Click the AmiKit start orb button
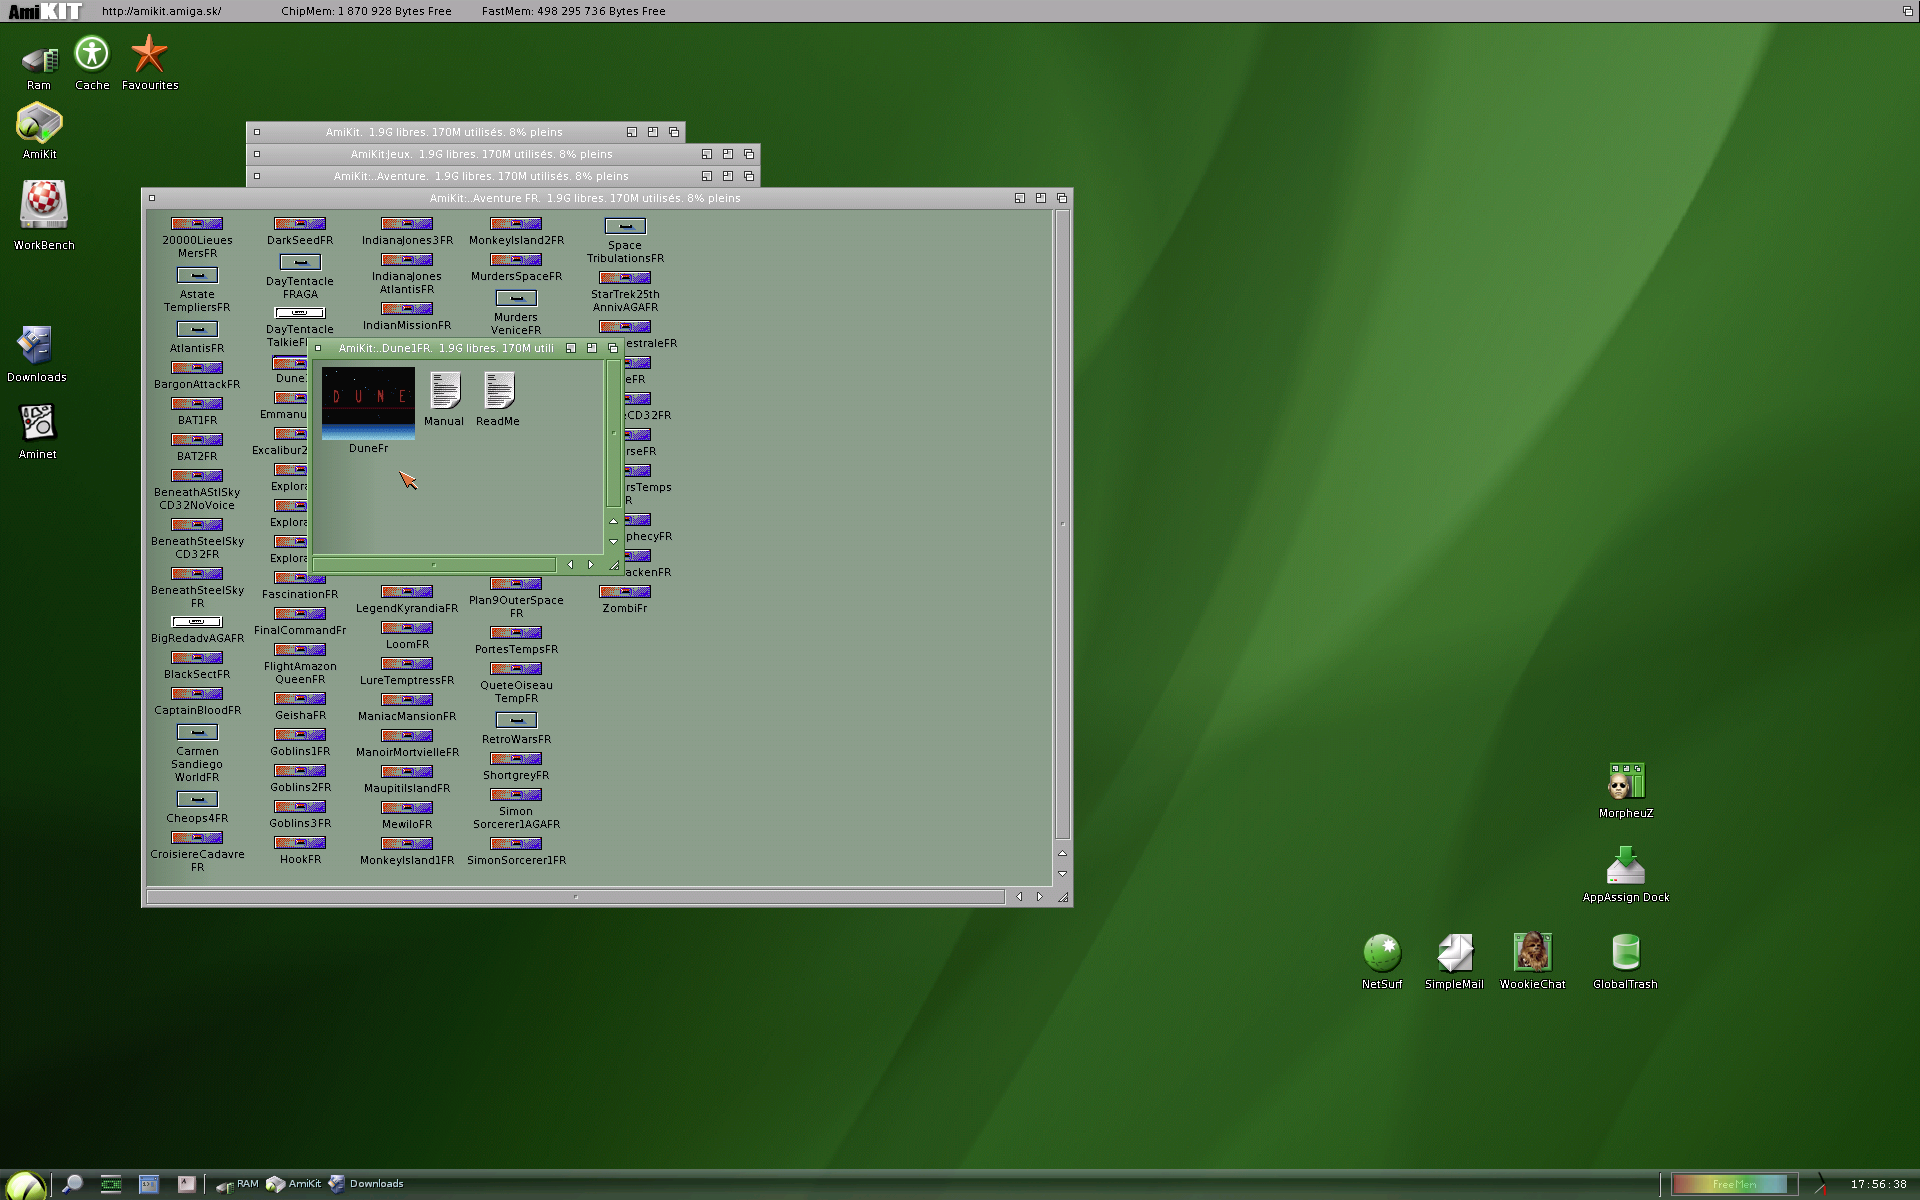Screen dimensions: 1920x1200 click(x=24, y=1186)
